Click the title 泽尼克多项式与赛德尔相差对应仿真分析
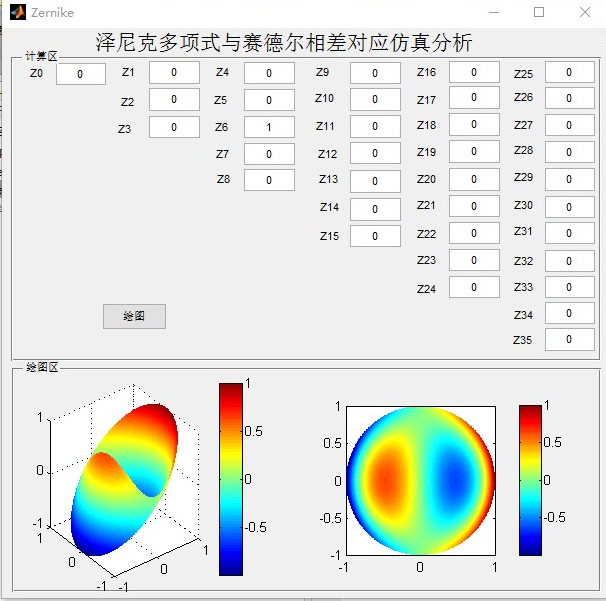The image size is (606, 601). coord(284,43)
